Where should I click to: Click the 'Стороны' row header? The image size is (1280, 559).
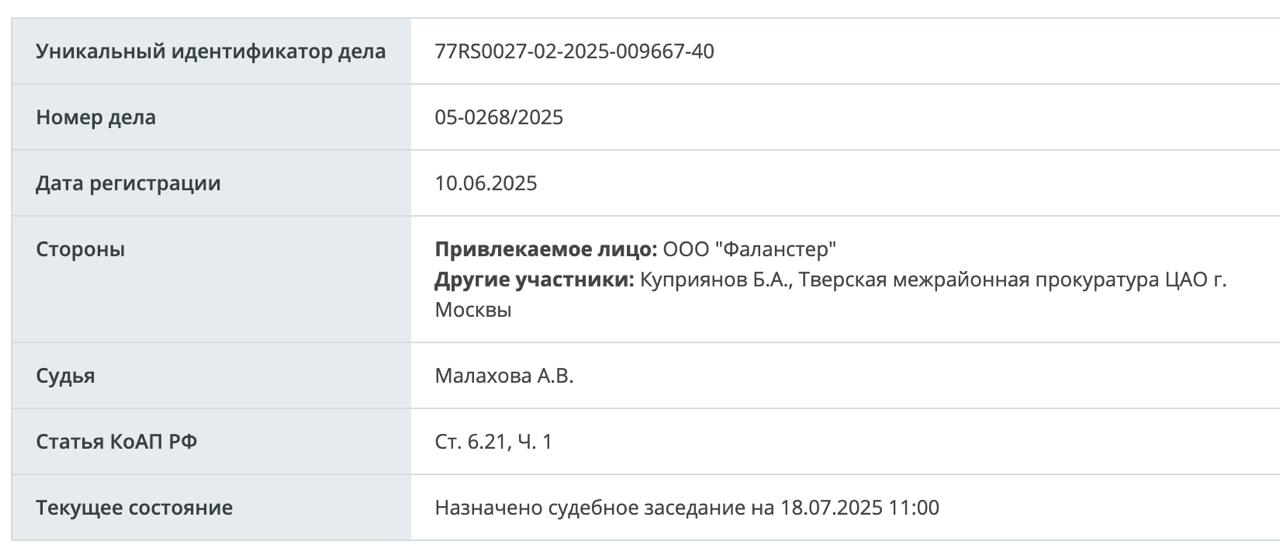211,279
